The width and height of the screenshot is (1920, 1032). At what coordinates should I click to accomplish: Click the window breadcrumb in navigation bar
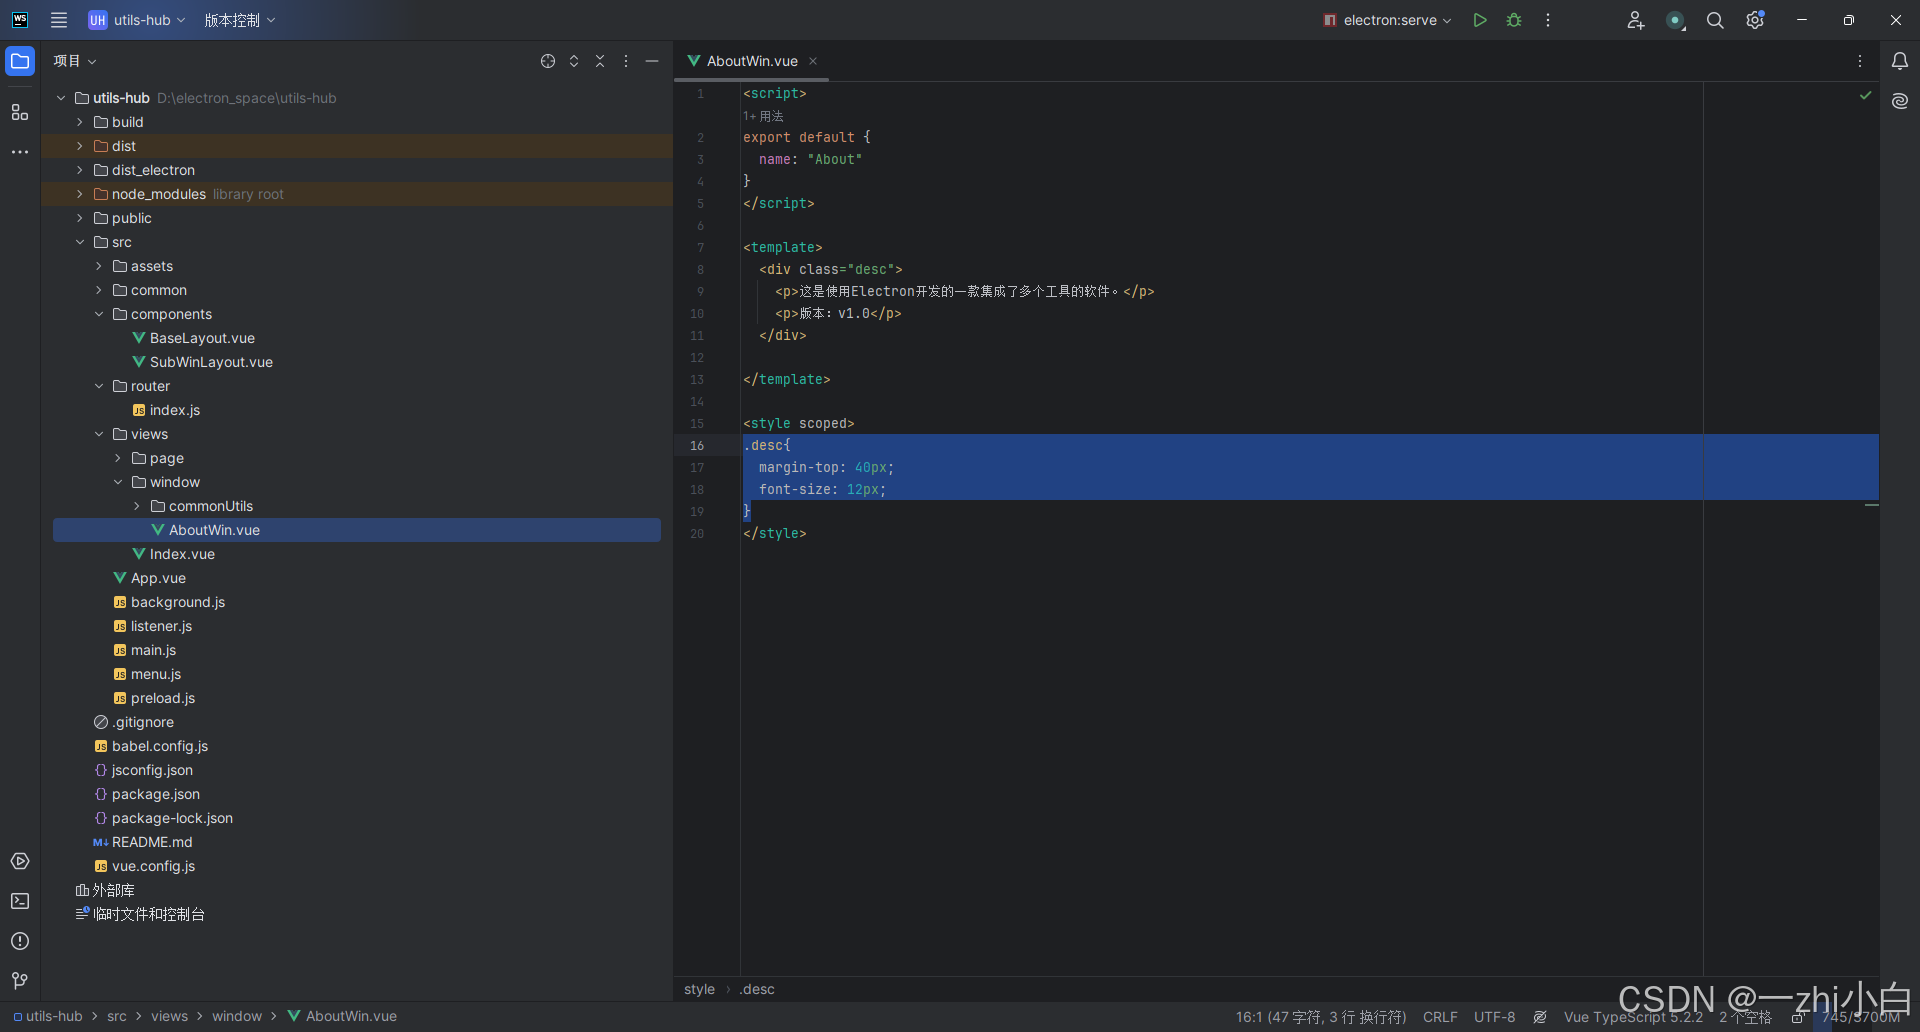point(237,1016)
